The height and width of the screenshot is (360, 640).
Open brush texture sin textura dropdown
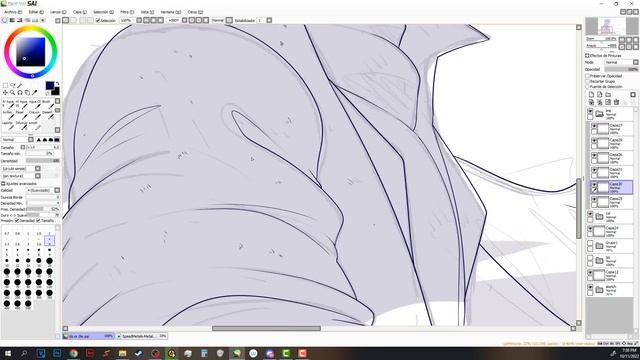pyautogui.click(x=21, y=176)
